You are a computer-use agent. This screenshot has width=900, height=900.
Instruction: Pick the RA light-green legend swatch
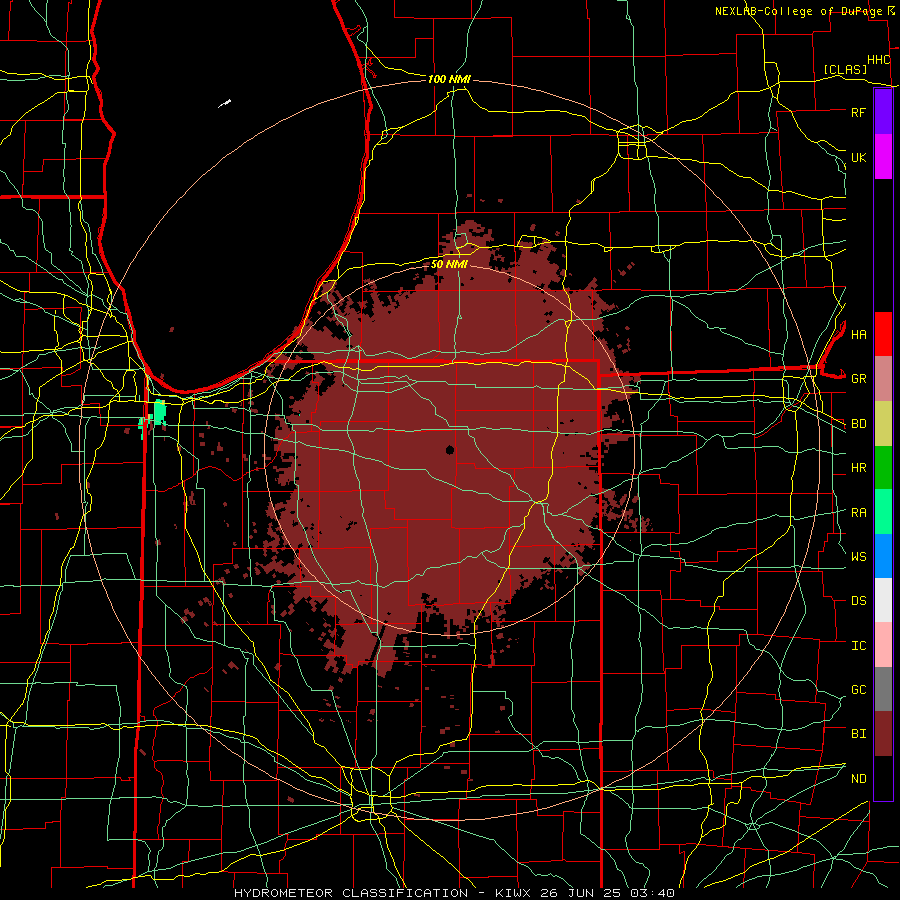(883, 512)
